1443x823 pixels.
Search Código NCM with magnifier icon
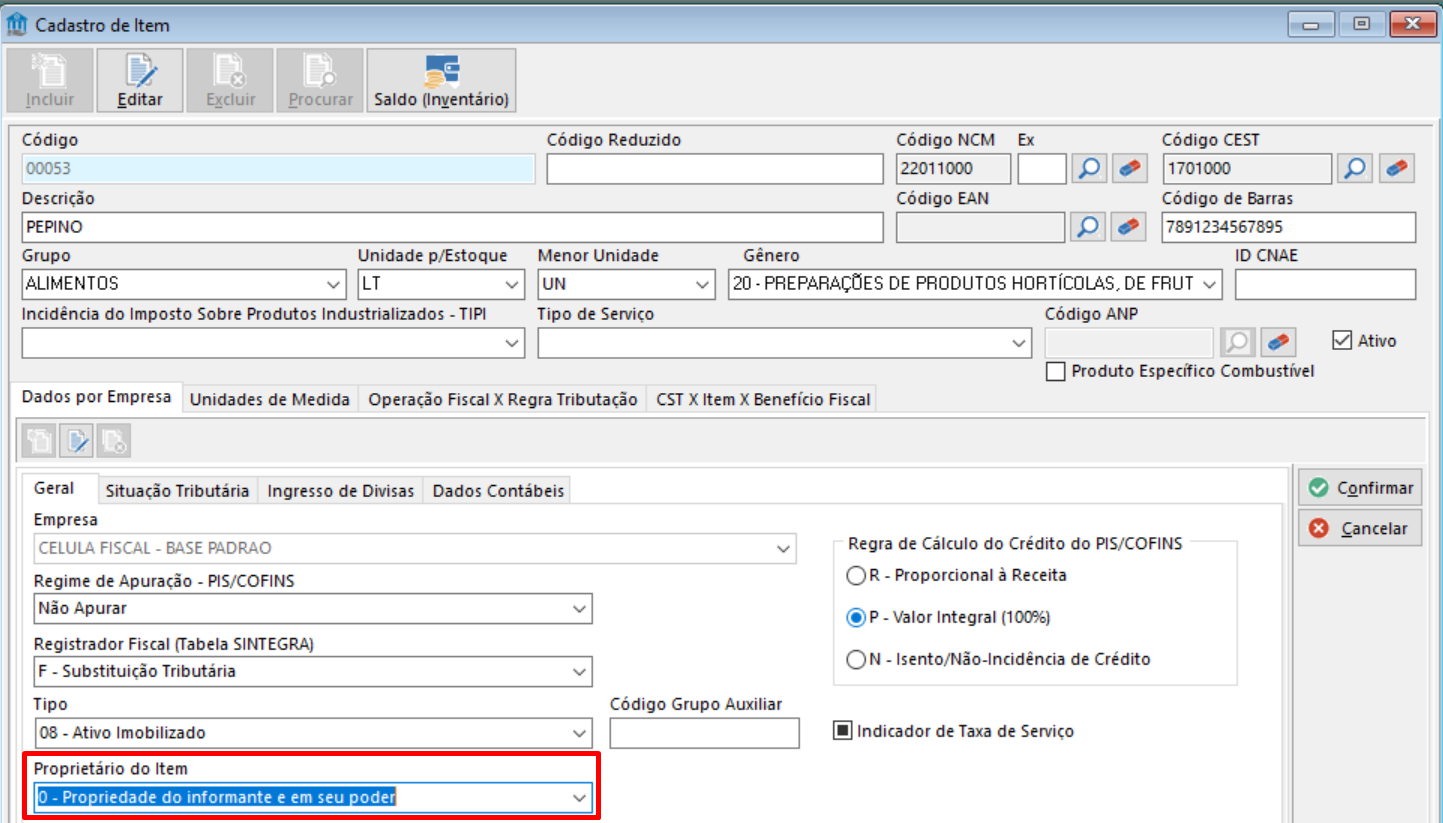pos(1089,169)
